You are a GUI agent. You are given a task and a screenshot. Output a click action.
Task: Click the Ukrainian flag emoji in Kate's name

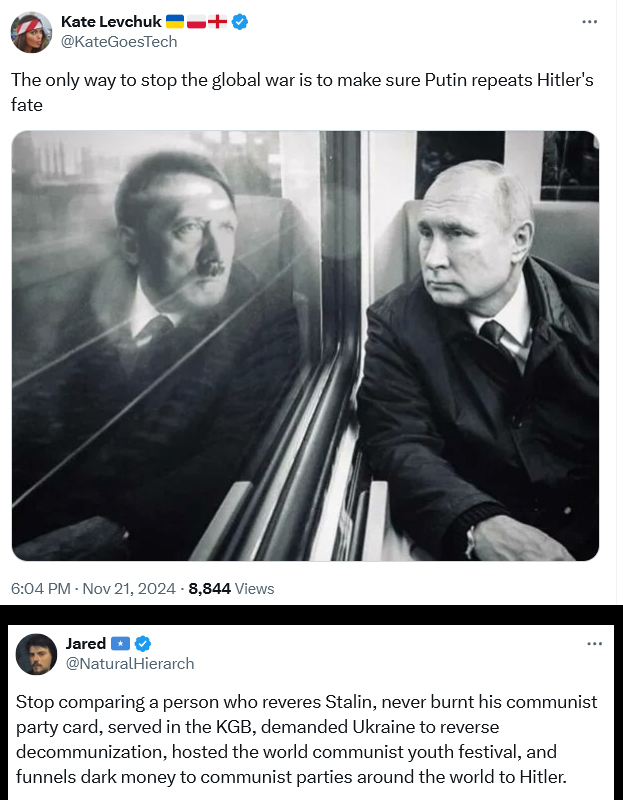tap(174, 22)
